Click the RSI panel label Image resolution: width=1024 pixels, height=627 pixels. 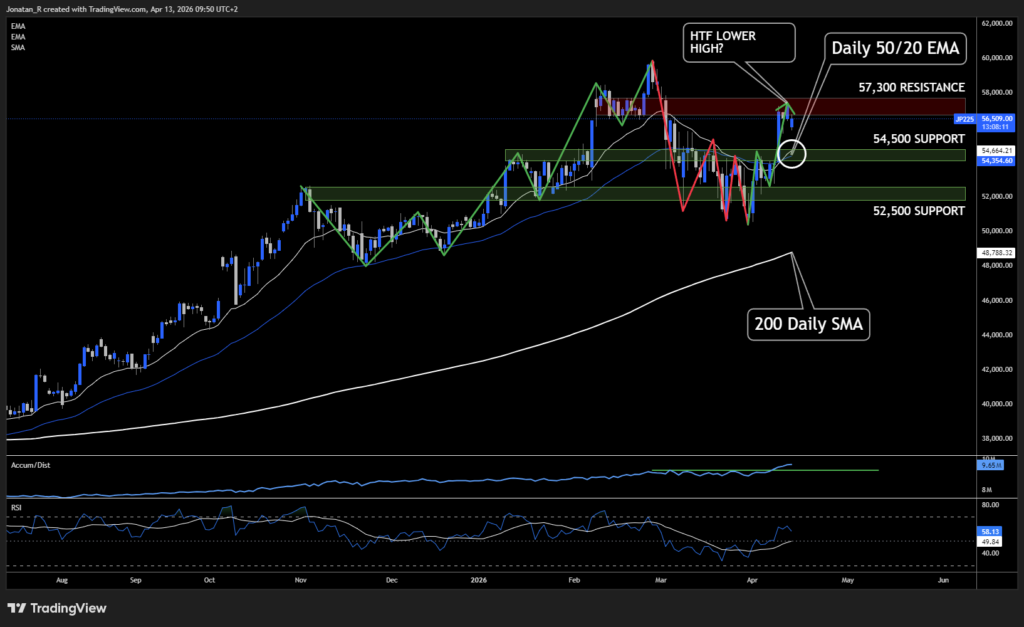(16, 506)
